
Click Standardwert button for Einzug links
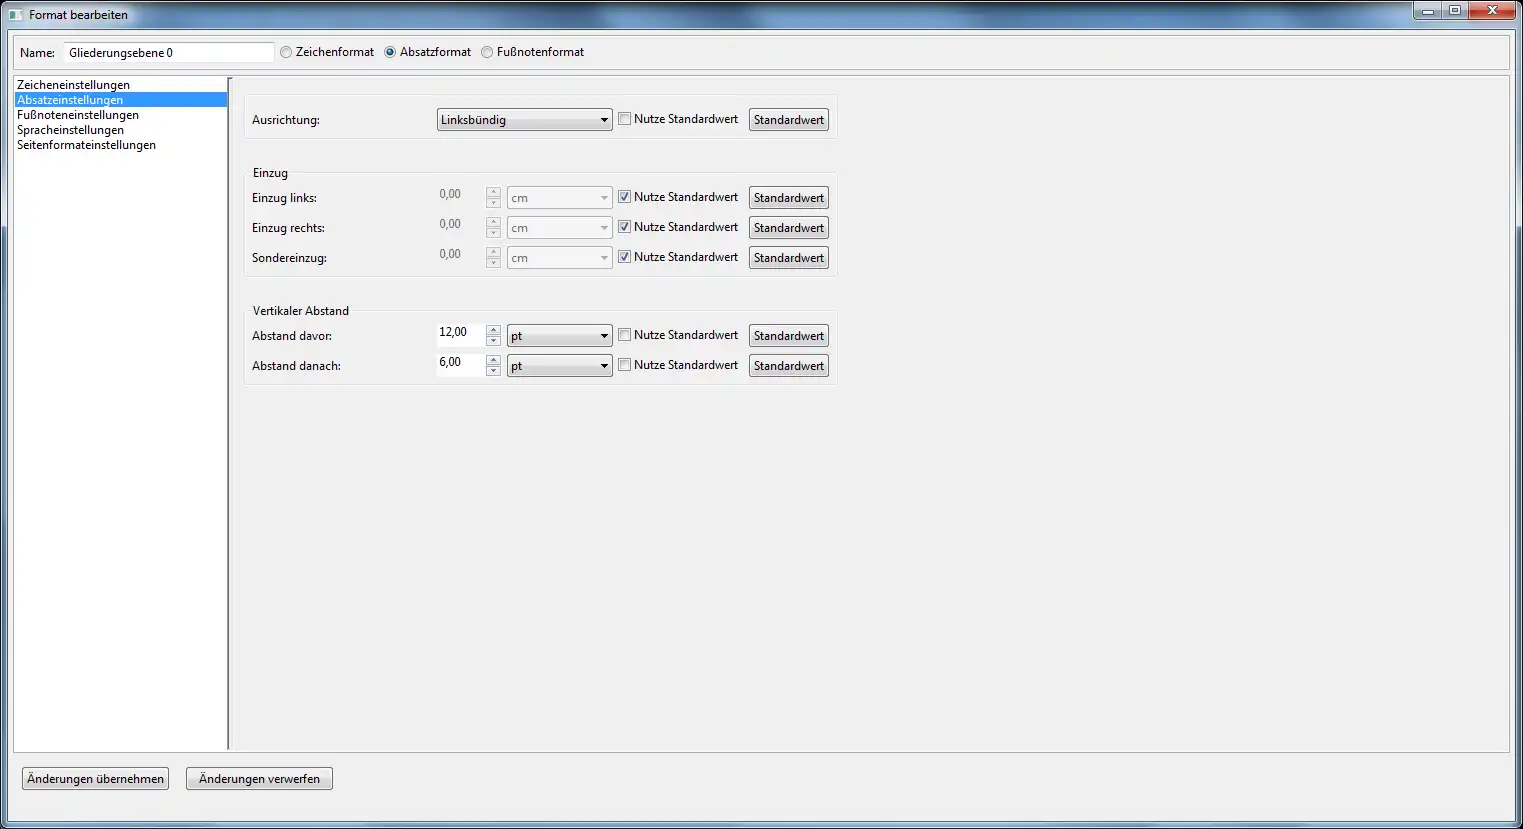[x=789, y=198]
